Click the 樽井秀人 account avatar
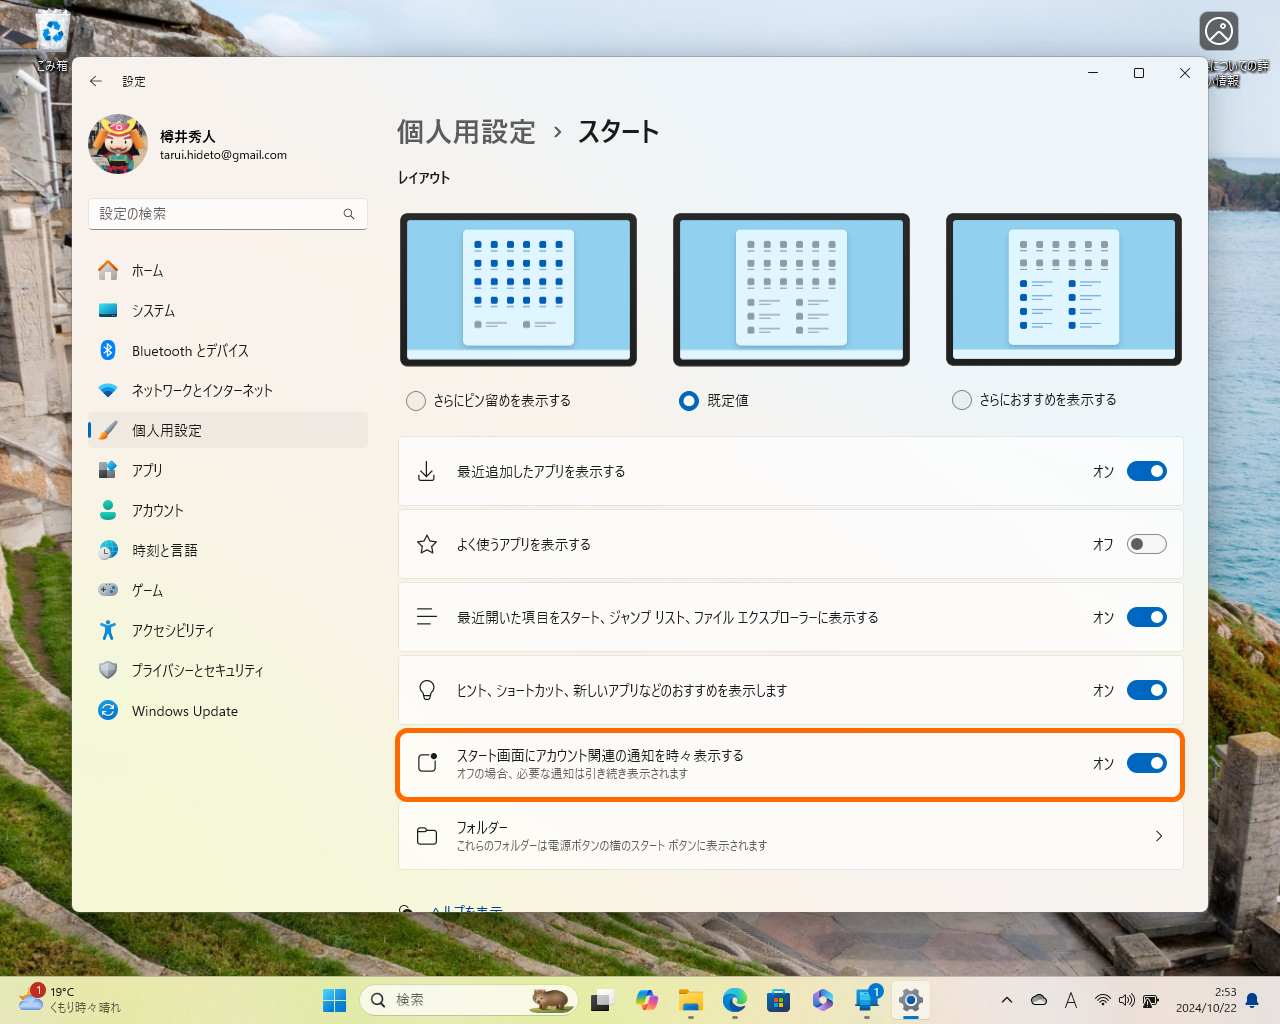 tap(117, 144)
